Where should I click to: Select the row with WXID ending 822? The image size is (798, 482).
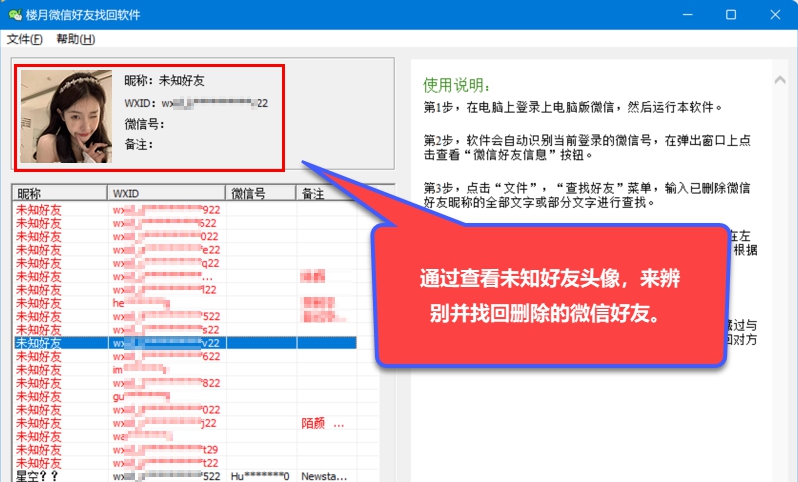coord(185,383)
